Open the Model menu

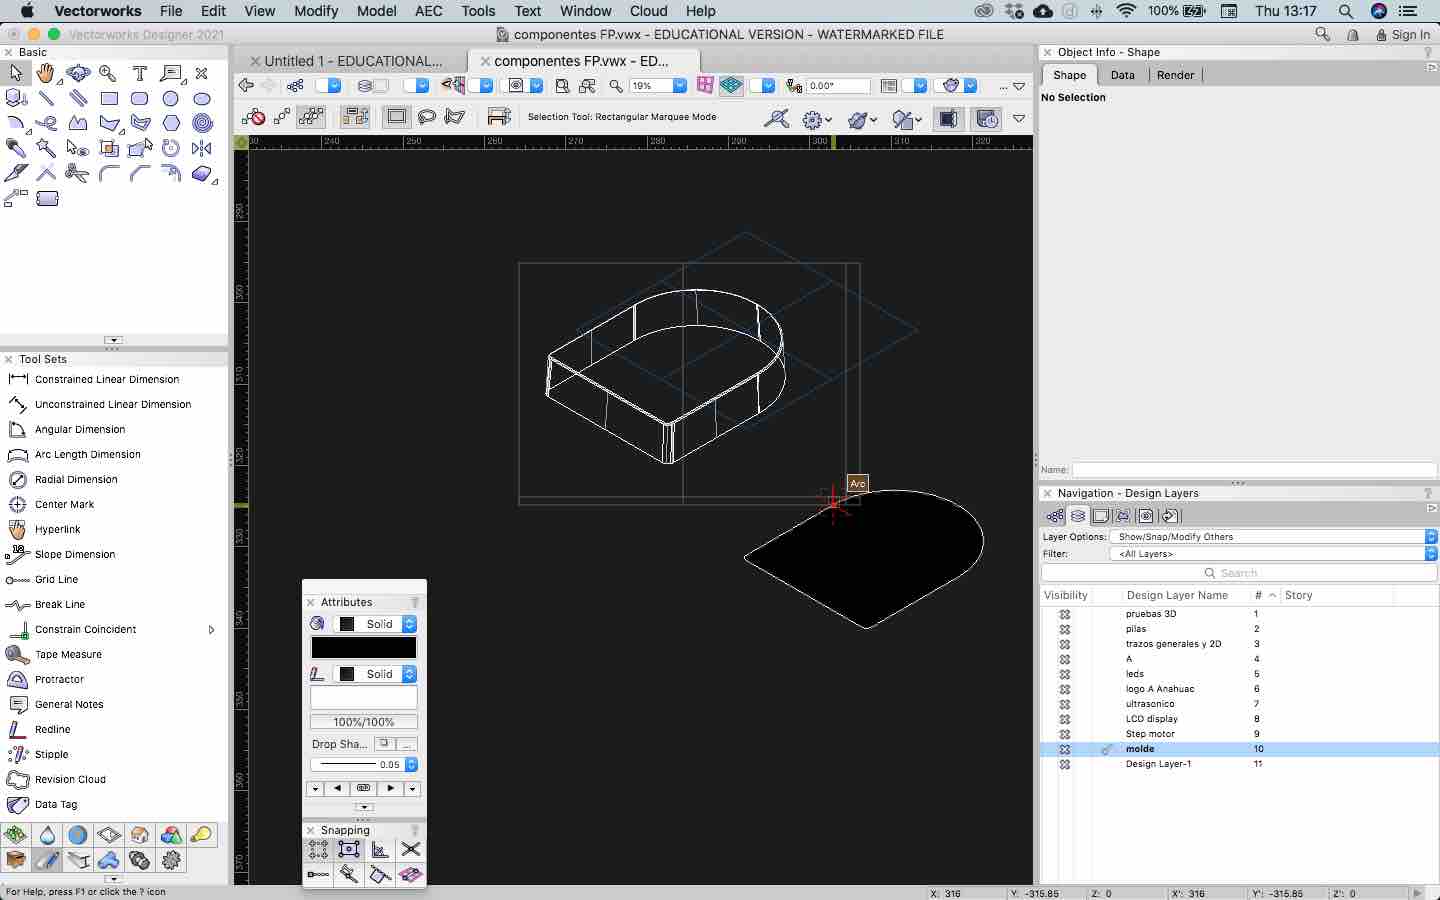point(376,11)
